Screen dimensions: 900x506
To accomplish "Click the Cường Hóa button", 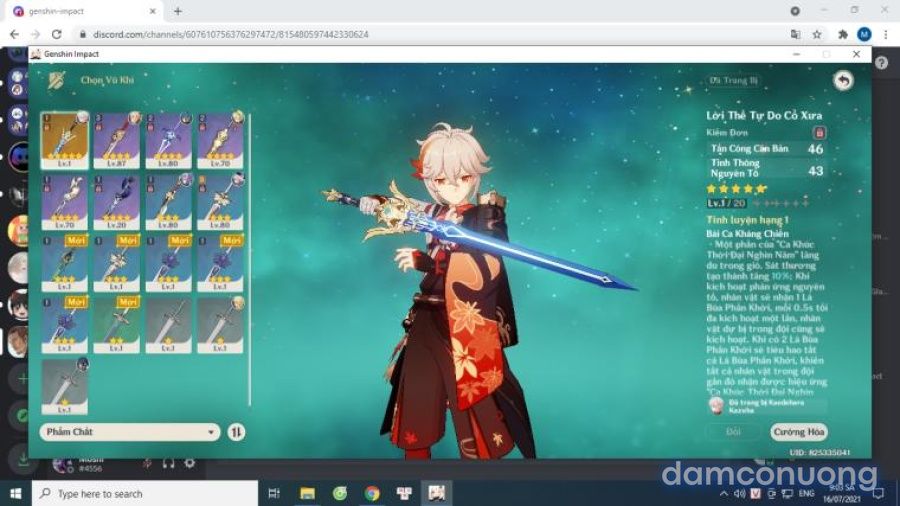I will (x=798, y=432).
